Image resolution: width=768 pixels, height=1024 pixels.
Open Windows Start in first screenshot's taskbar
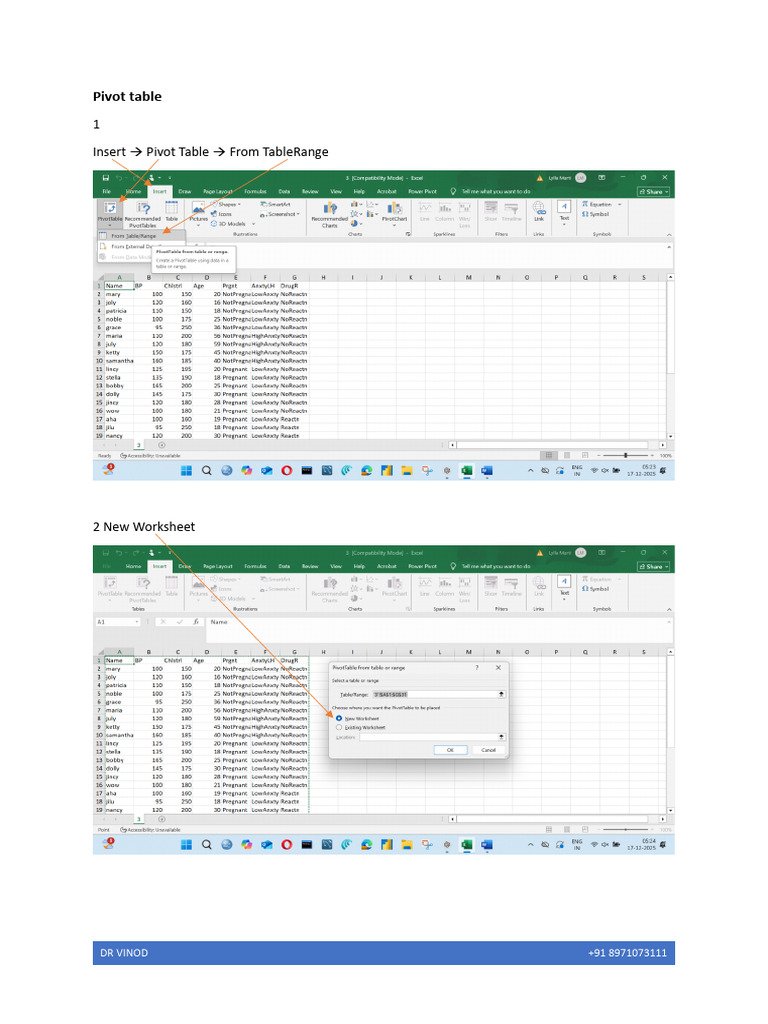[x=186, y=470]
